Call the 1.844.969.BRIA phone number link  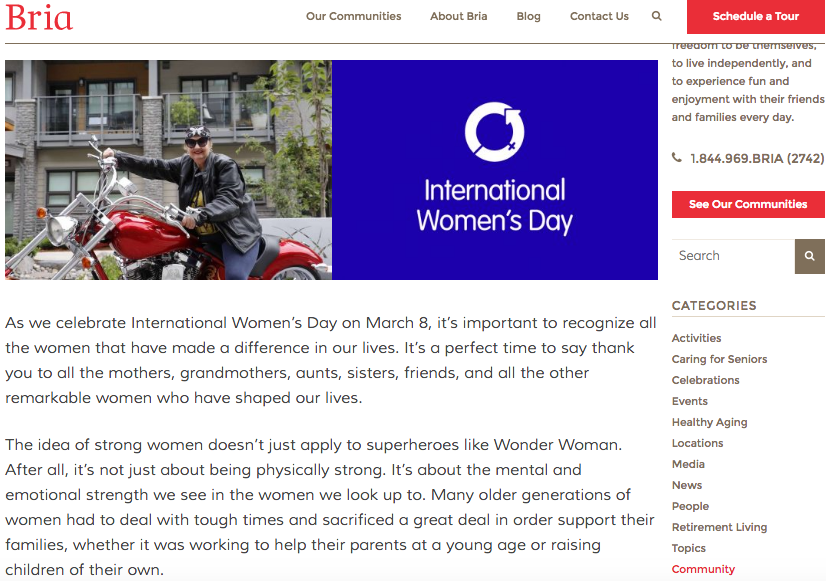tap(757, 159)
